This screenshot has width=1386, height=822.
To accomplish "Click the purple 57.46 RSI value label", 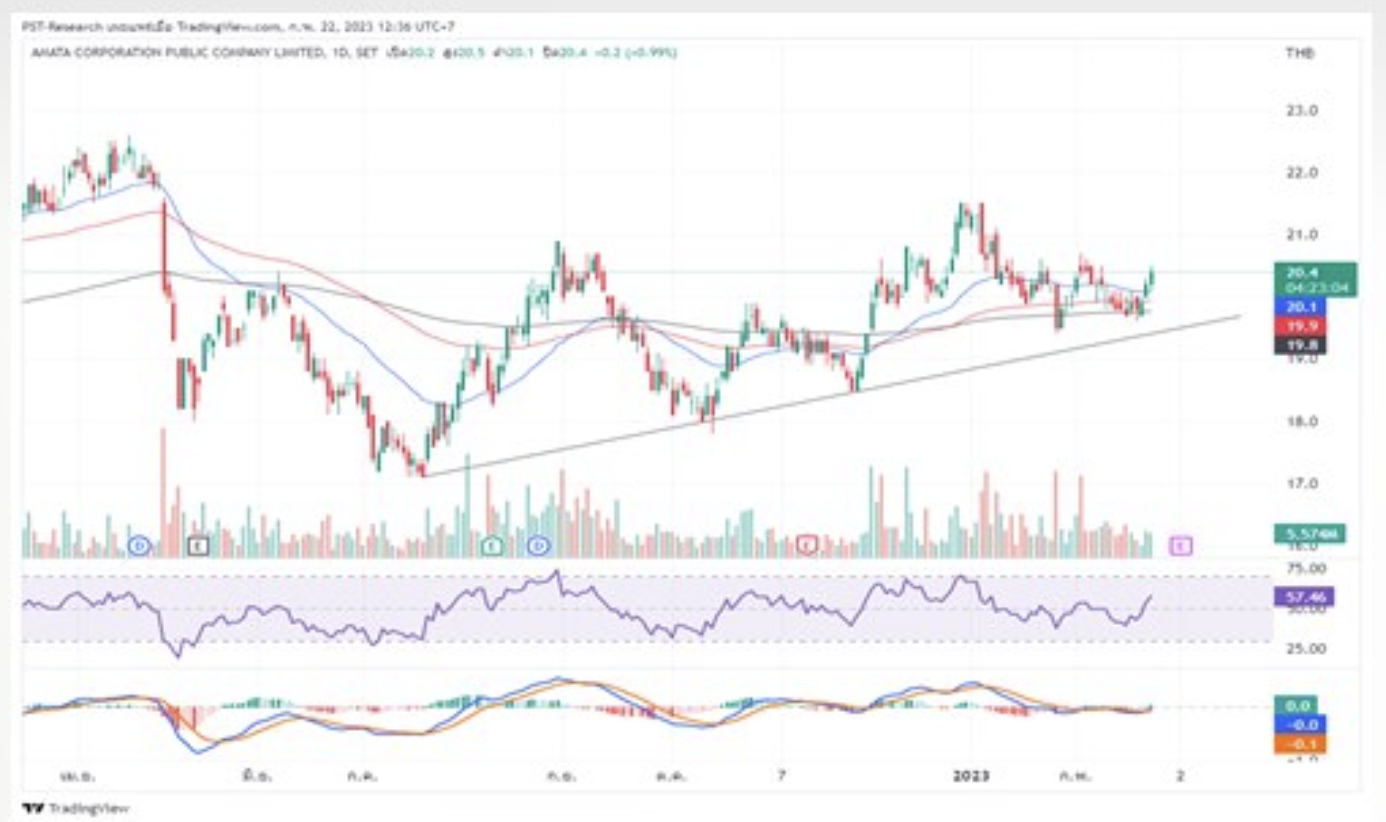I will [1304, 597].
